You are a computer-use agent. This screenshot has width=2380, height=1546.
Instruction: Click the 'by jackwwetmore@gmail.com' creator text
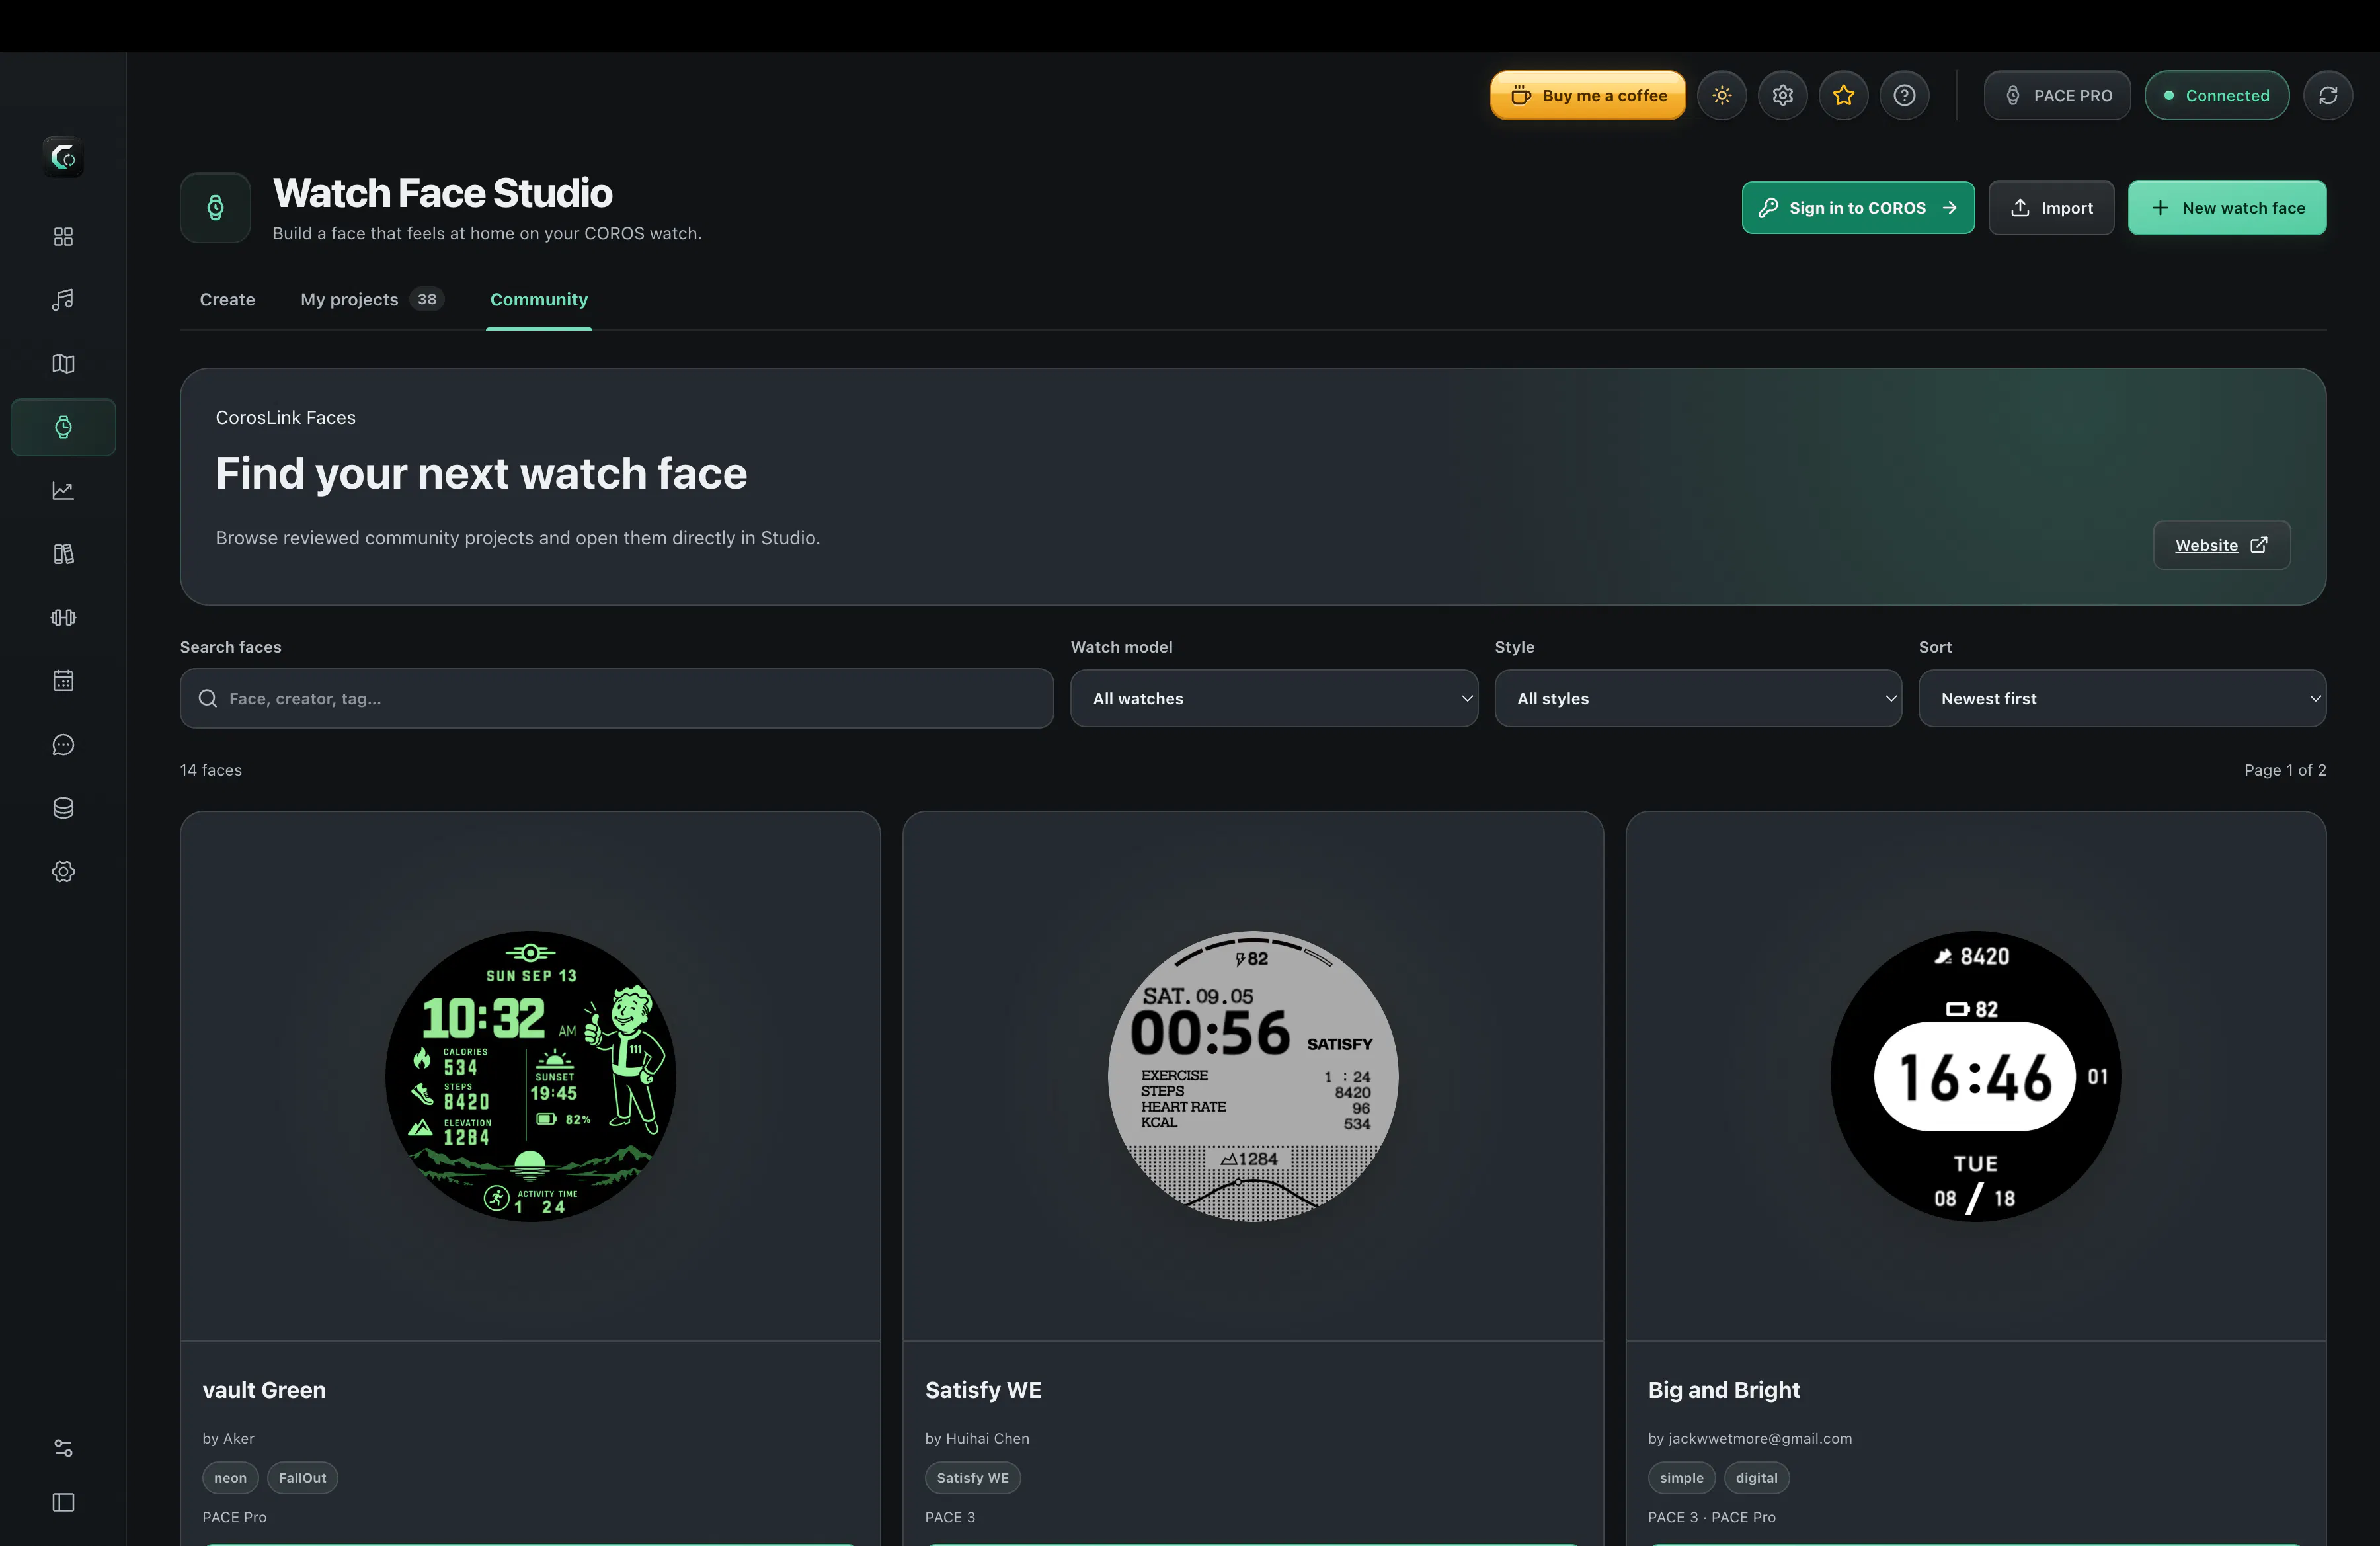click(x=1750, y=1438)
